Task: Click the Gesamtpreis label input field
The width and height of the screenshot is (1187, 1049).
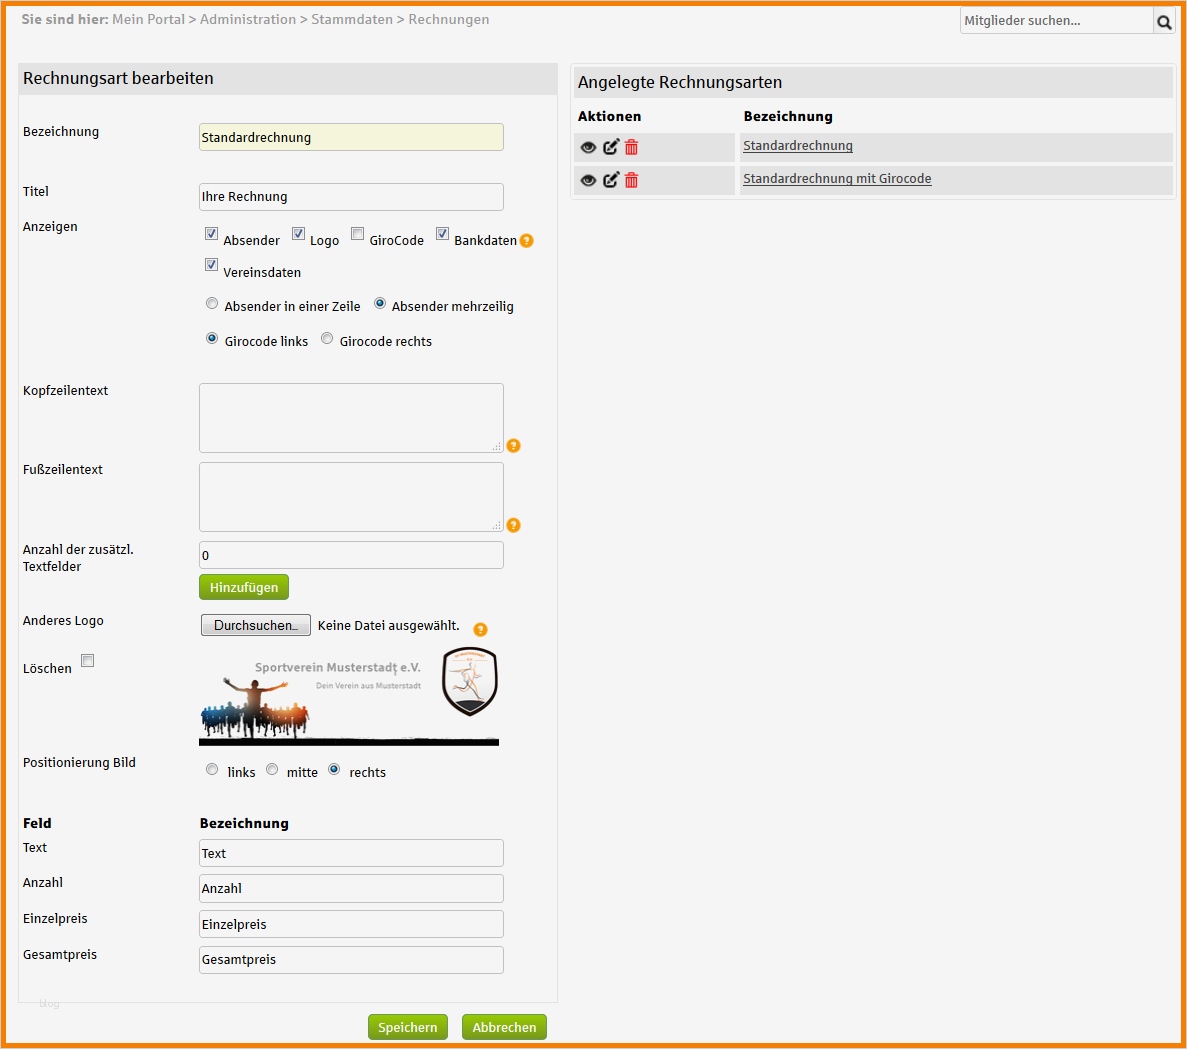Action: [x=351, y=960]
